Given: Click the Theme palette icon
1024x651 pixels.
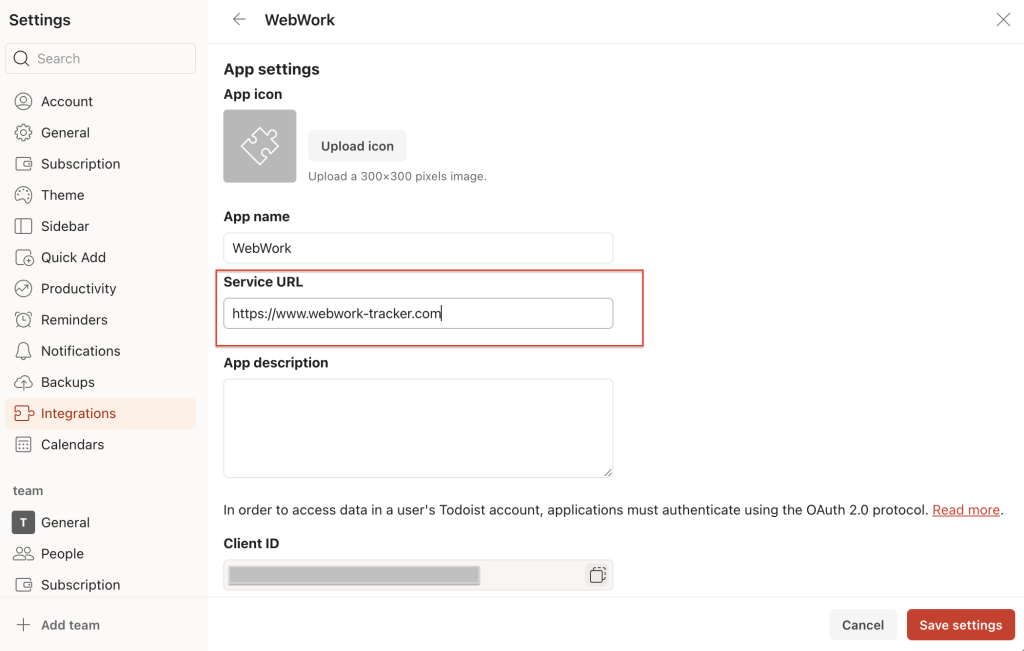Looking at the screenshot, I should [x=23, y=195].
